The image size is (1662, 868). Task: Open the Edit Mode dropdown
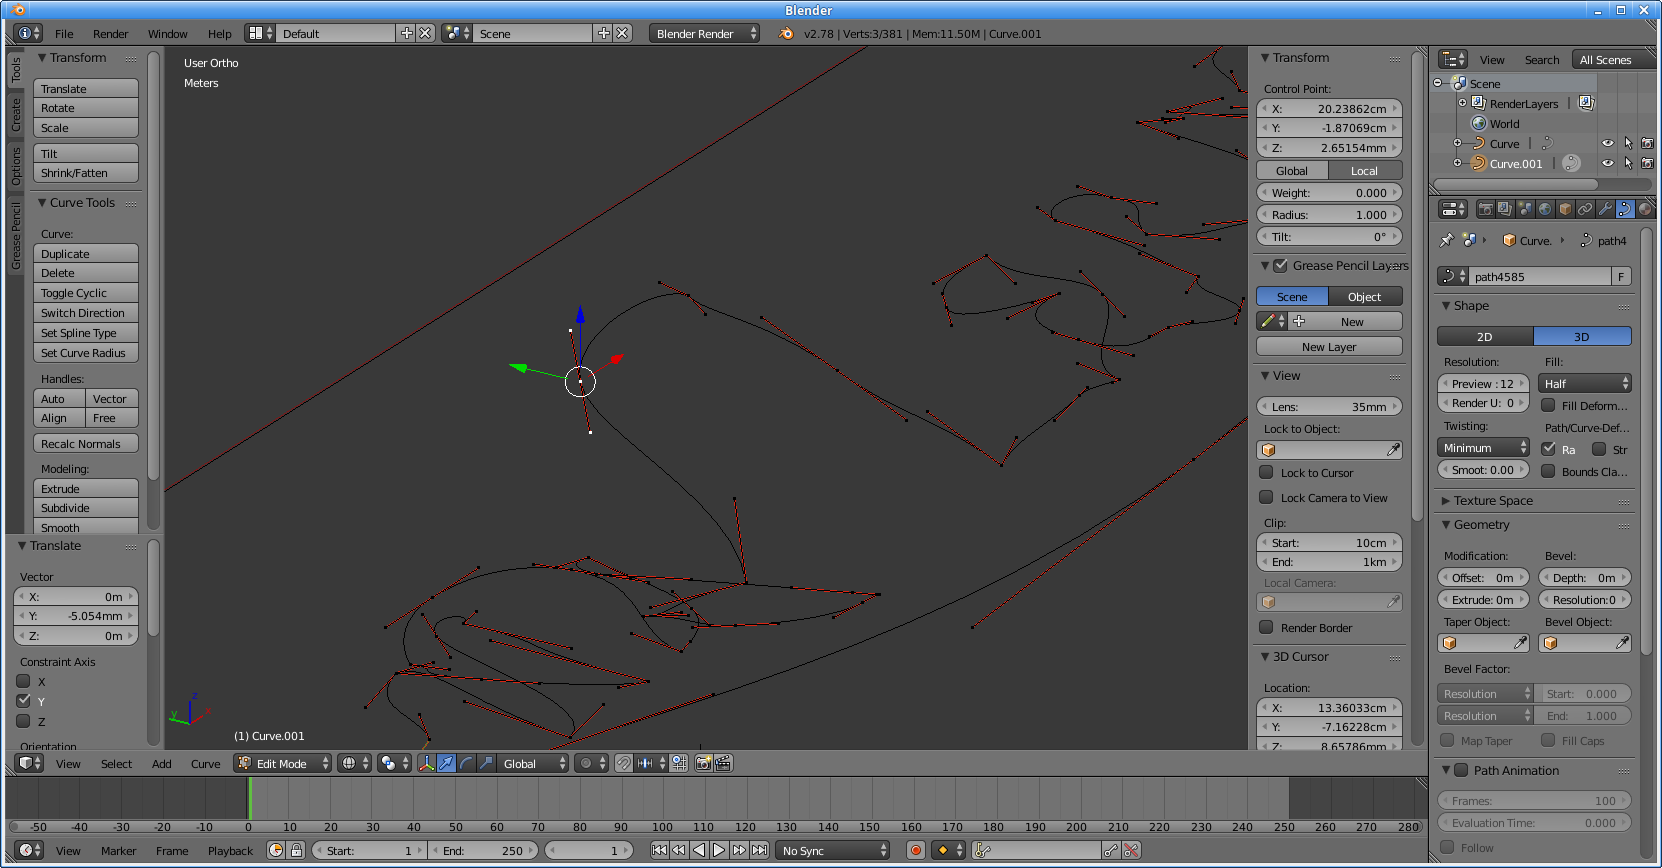pos(282,763)
